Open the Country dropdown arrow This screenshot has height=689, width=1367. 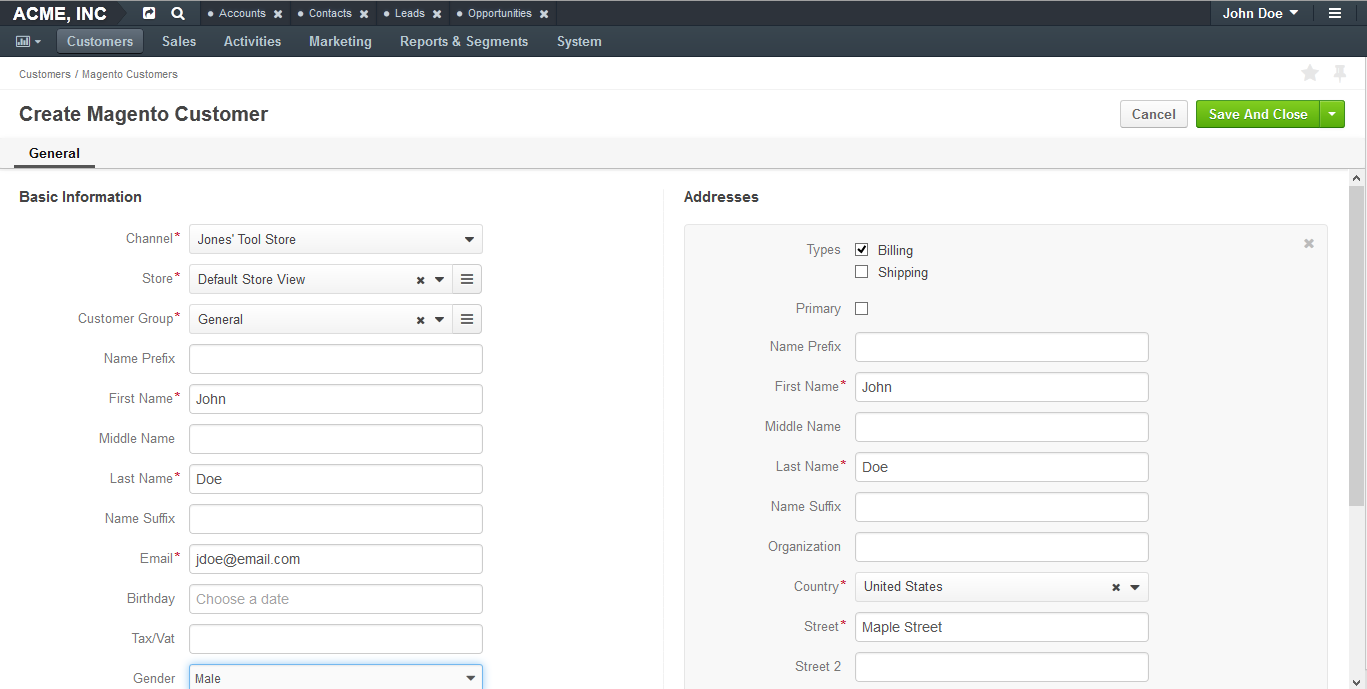click(1135, 588)
